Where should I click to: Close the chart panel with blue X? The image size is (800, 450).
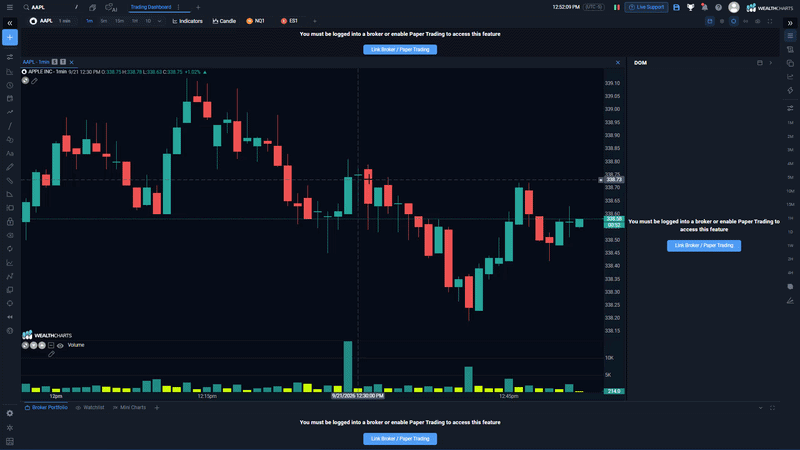[x=618, y=62]
